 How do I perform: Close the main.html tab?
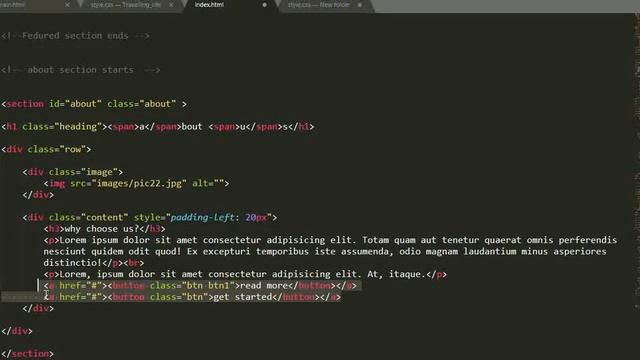(x=67, y=5)
